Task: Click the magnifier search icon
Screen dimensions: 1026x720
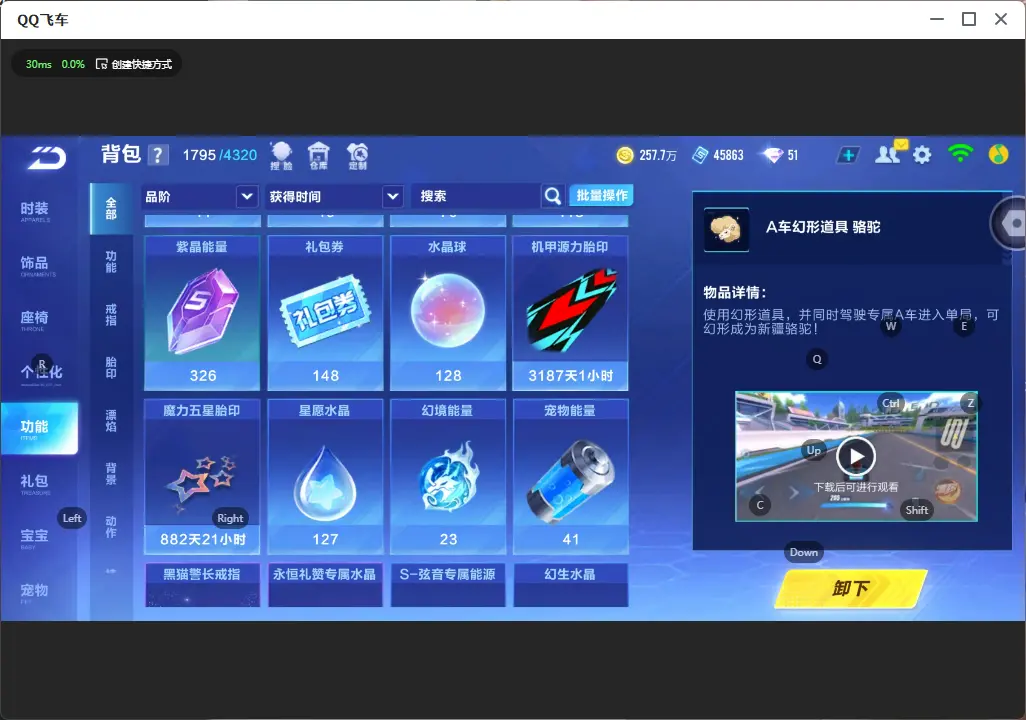Action: tap(552, 196)
